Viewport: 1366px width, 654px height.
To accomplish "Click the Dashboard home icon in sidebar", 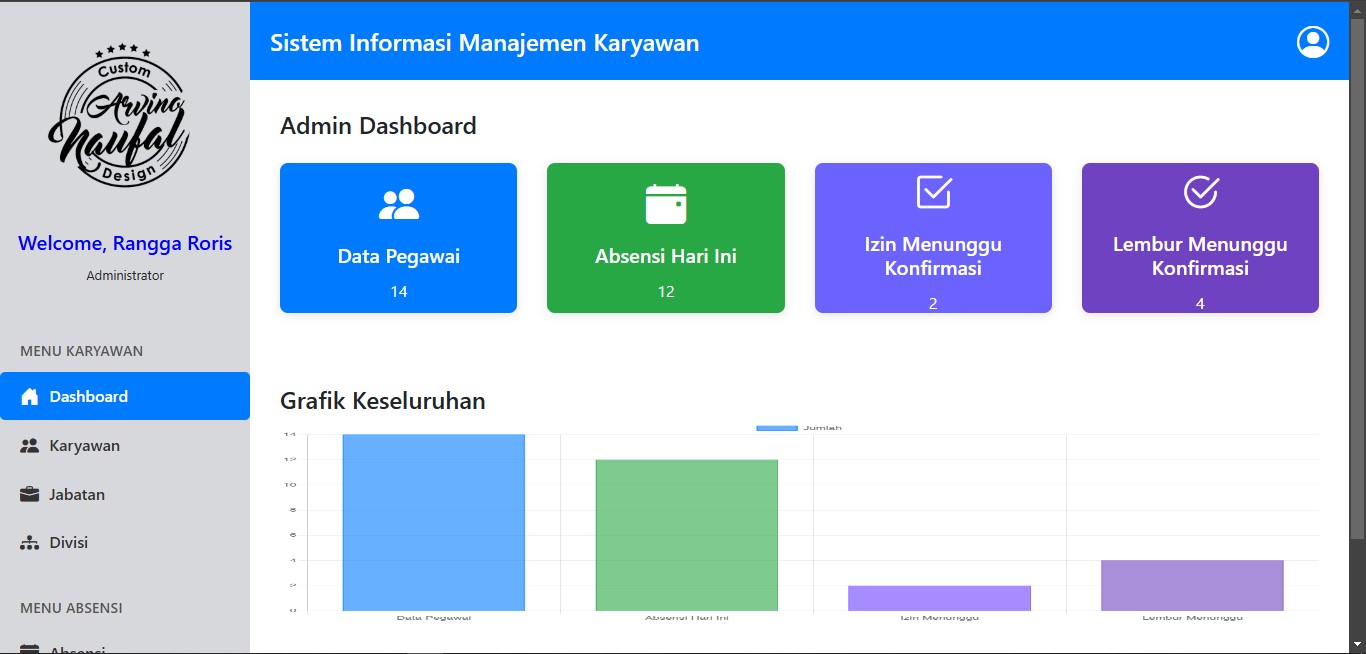I will (30, 396).
